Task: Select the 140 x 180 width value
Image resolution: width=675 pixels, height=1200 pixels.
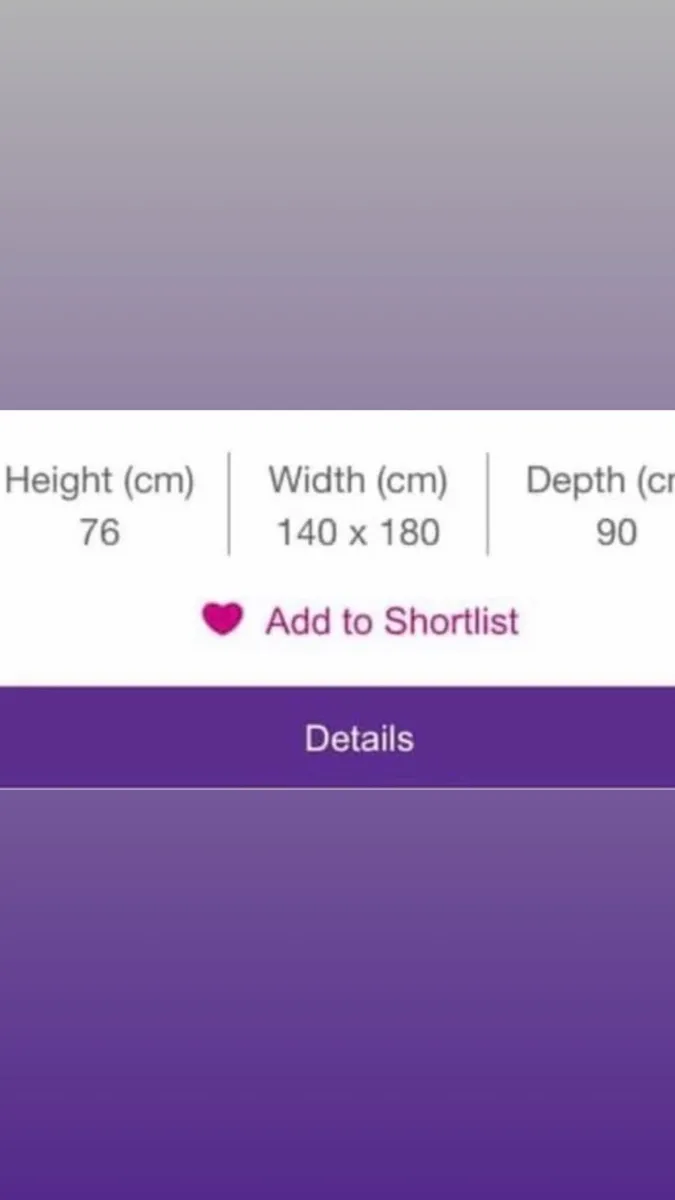Action: (x=358, y=532)
